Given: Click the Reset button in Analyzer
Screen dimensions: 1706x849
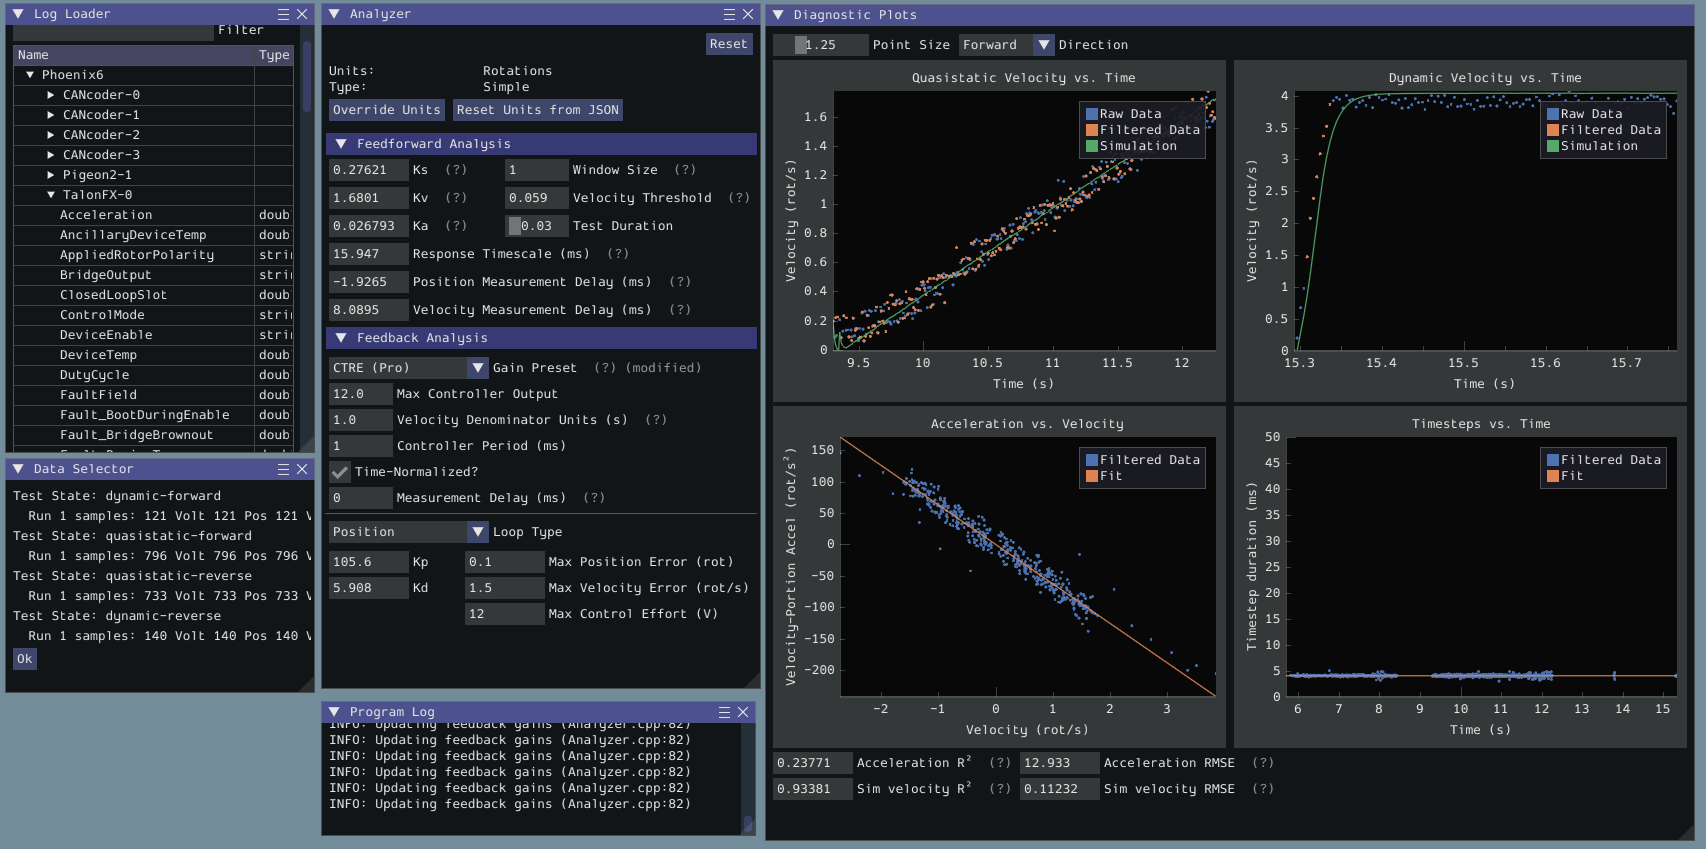Looking at the screenshot, I should (728, 44).
